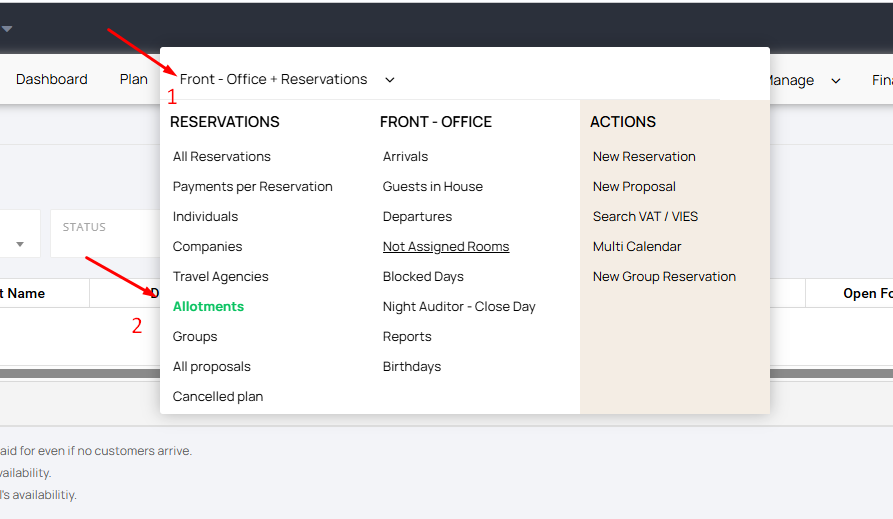Create a New Reservation
The height and width of the screenshot is (519, 893).
(x=644, y=156)
